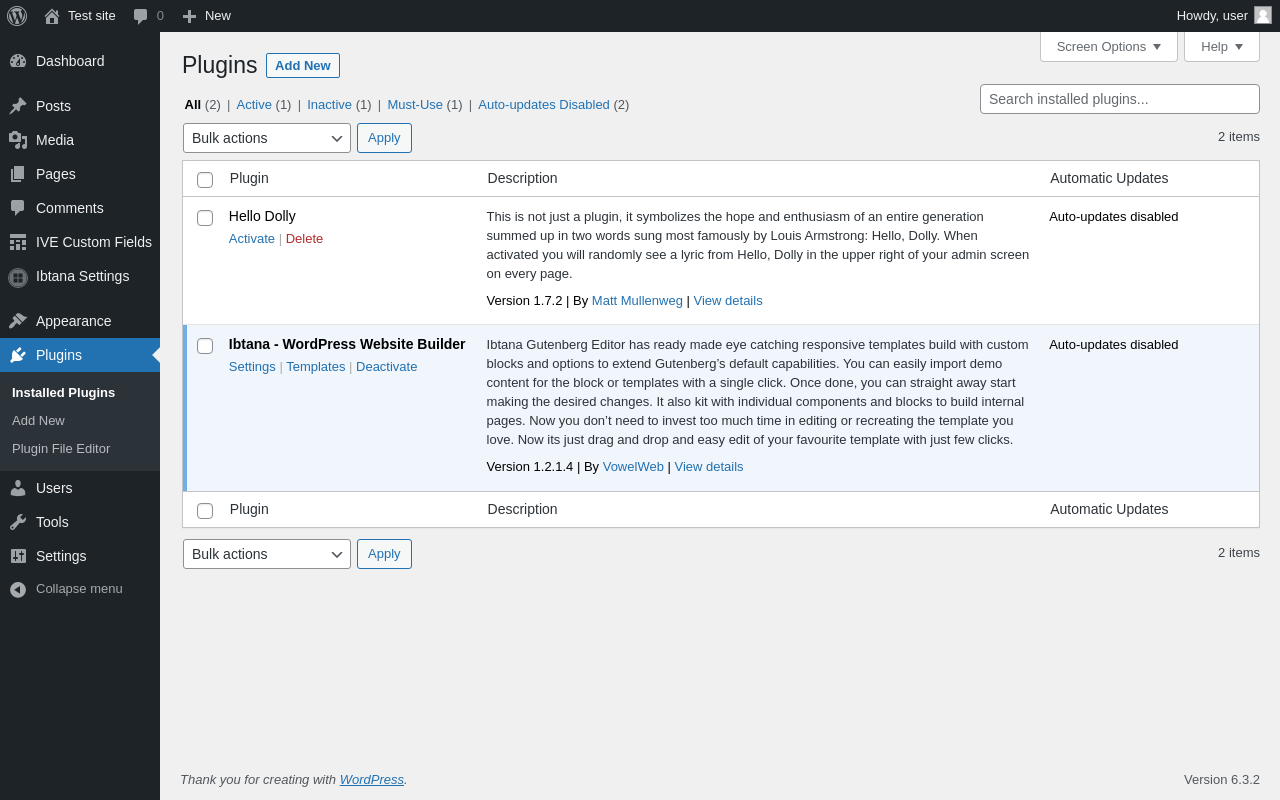Click the user avatar in admin bar

[1263, 15]
